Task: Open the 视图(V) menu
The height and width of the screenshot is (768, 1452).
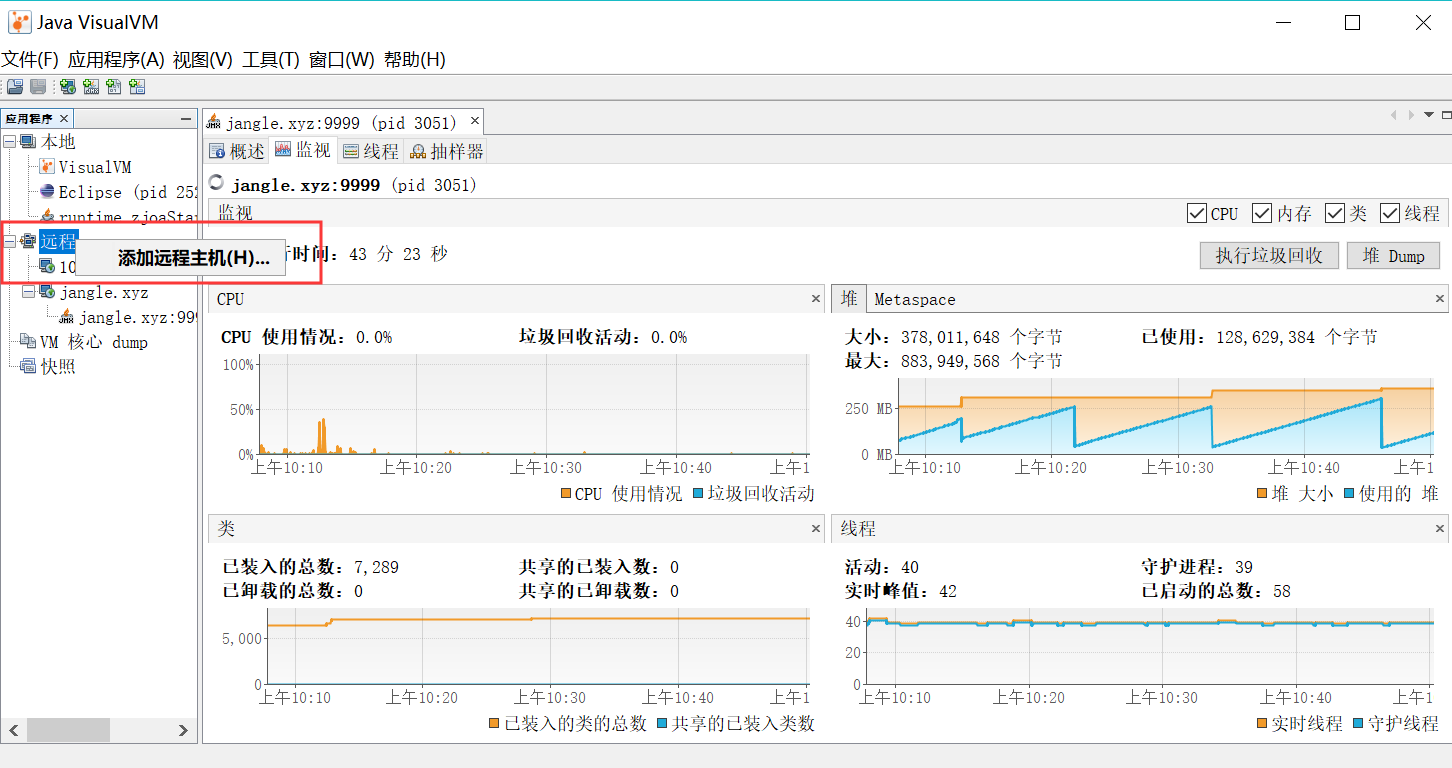Action: (x=203, y=60)
